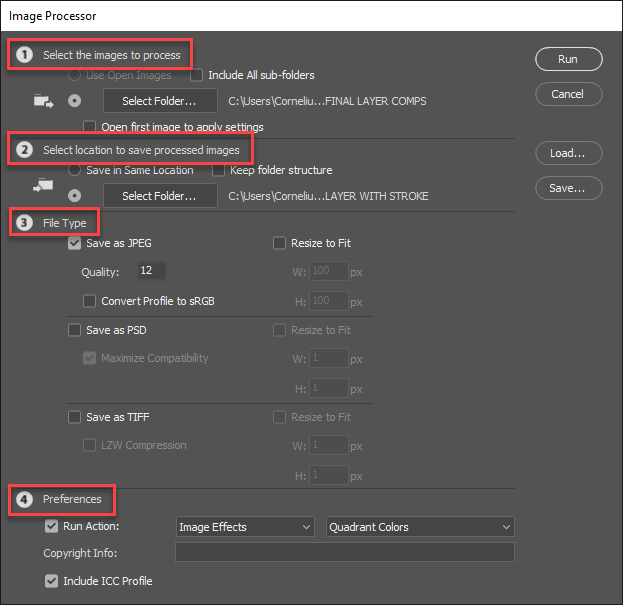
Task: Enable Keep folder structure checkbox
Action: pyautogui.click(x=218, y=170)
